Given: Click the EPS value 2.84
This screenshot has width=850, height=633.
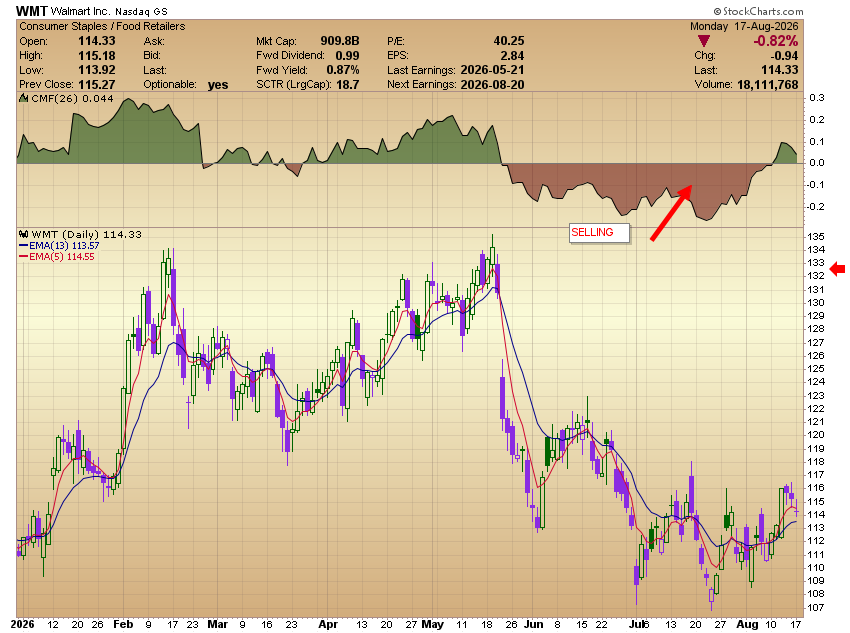Looking at the screenshot, I should click(x=512, y=55).
